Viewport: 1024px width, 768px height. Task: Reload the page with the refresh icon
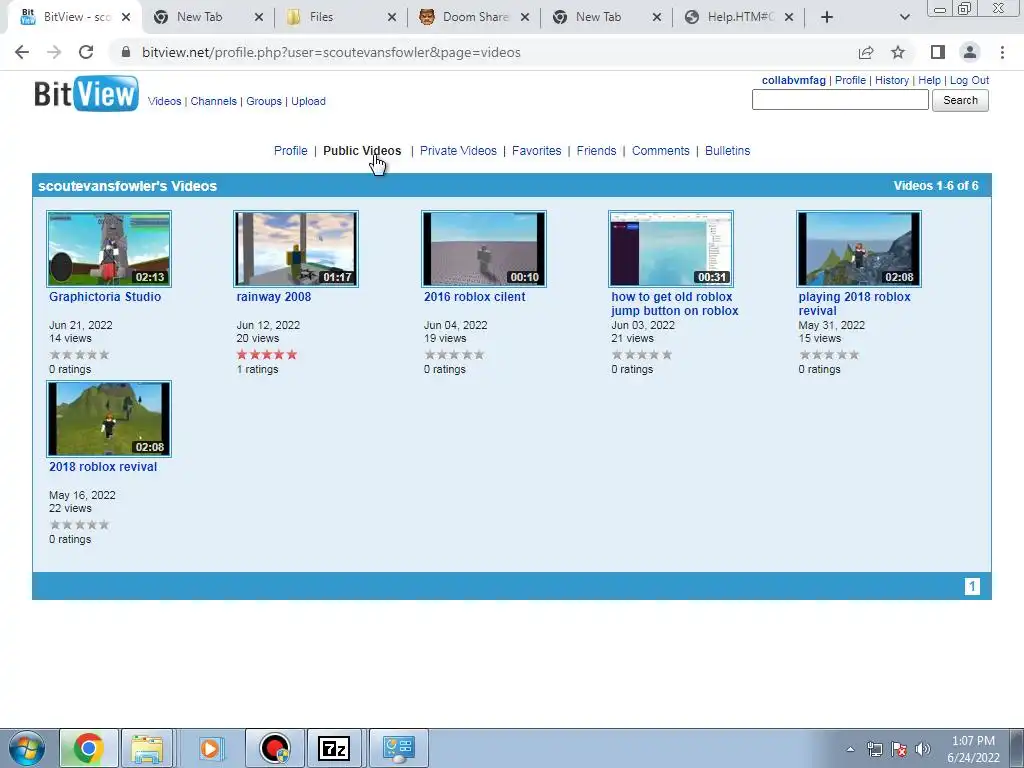click(x=86, y=52)
